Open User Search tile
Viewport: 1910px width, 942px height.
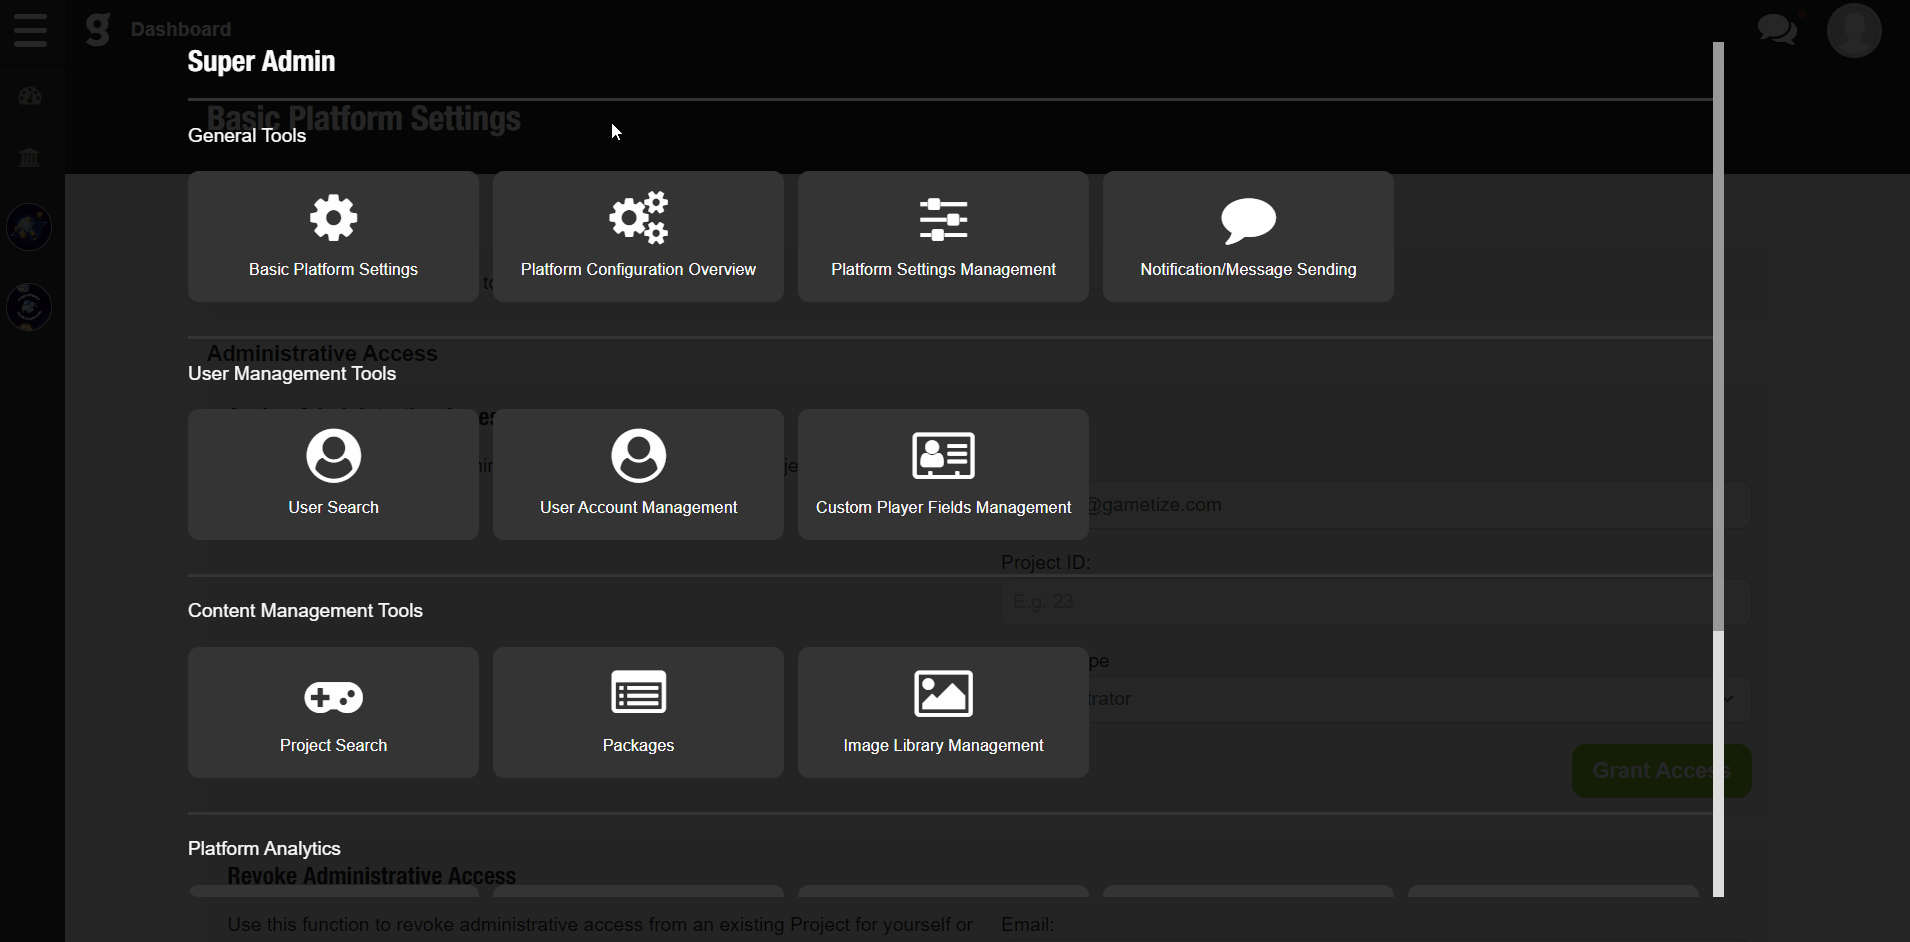coord(333,474)
